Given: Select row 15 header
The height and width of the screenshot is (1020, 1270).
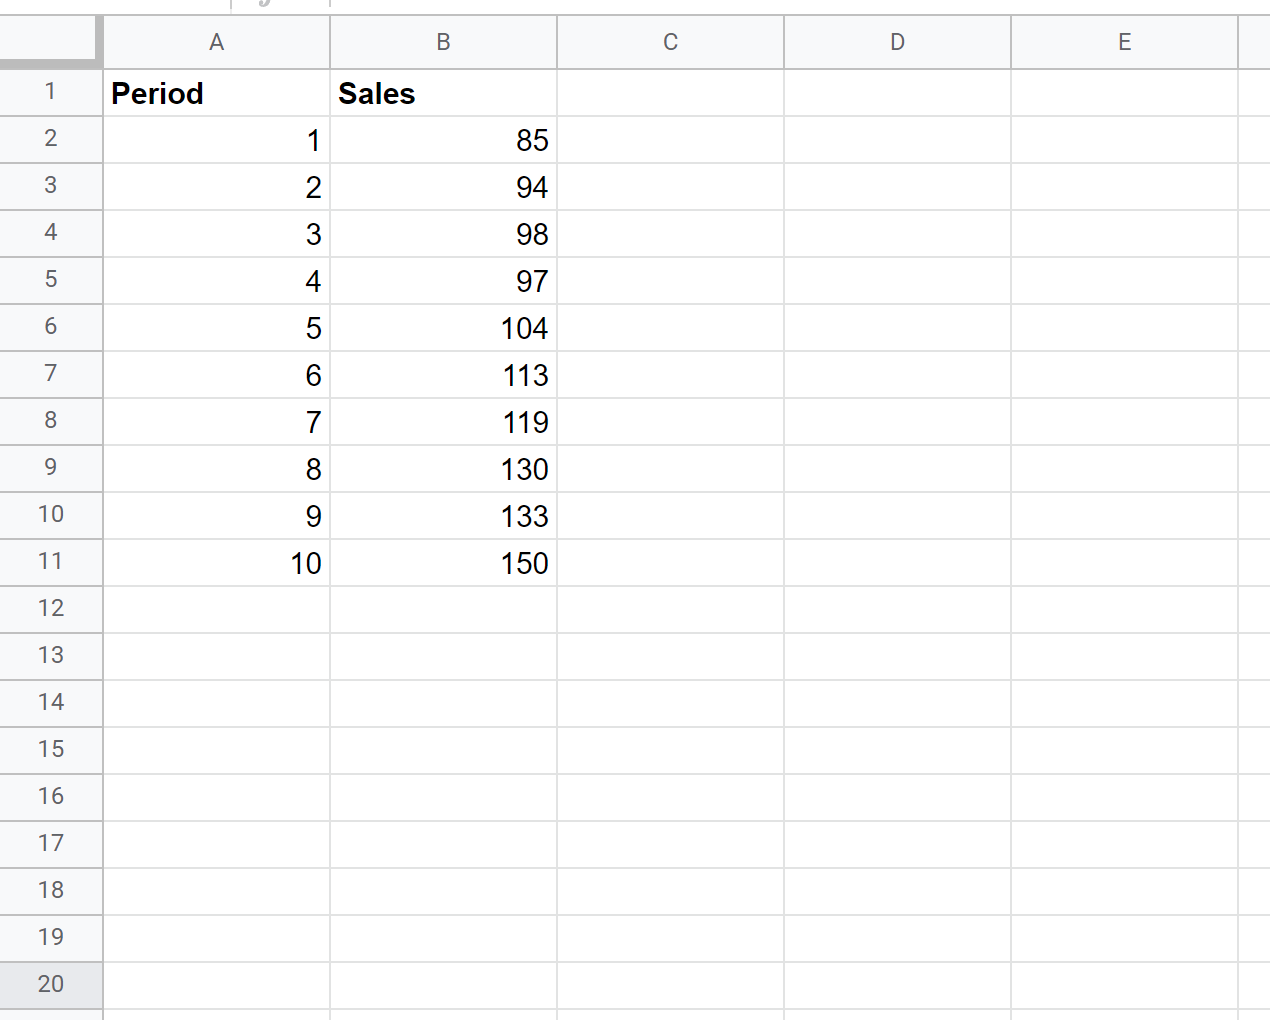Looking at the screenshot, I should tap(50, 750).
